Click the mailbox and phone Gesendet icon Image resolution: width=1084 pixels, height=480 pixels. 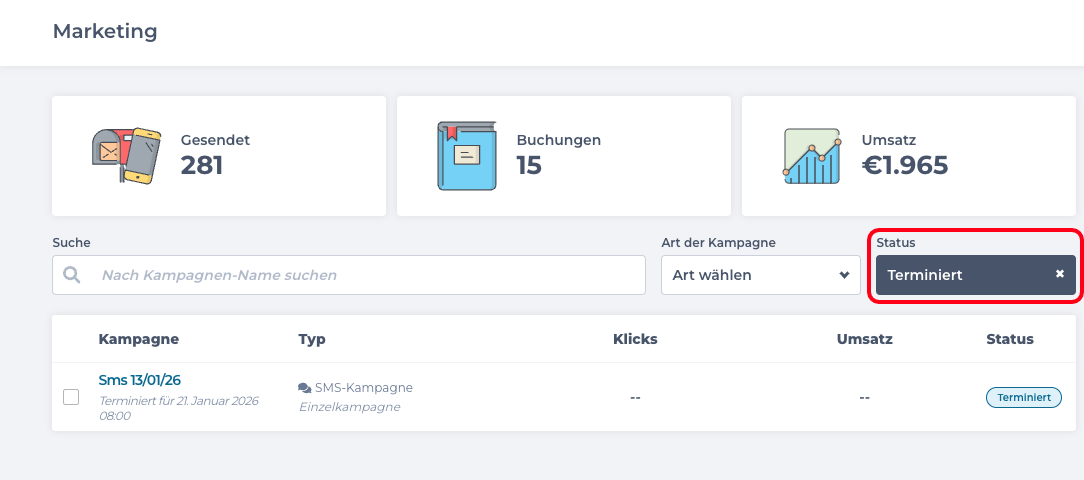pyautogui.click(x=125, y=155)
